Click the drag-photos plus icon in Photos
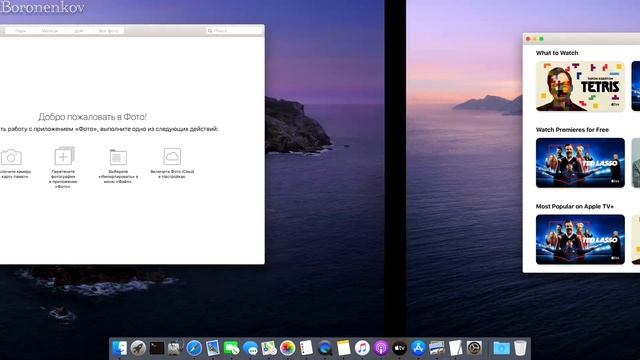Viewport: 640px width, 360px height. click(x=64, y=156)
